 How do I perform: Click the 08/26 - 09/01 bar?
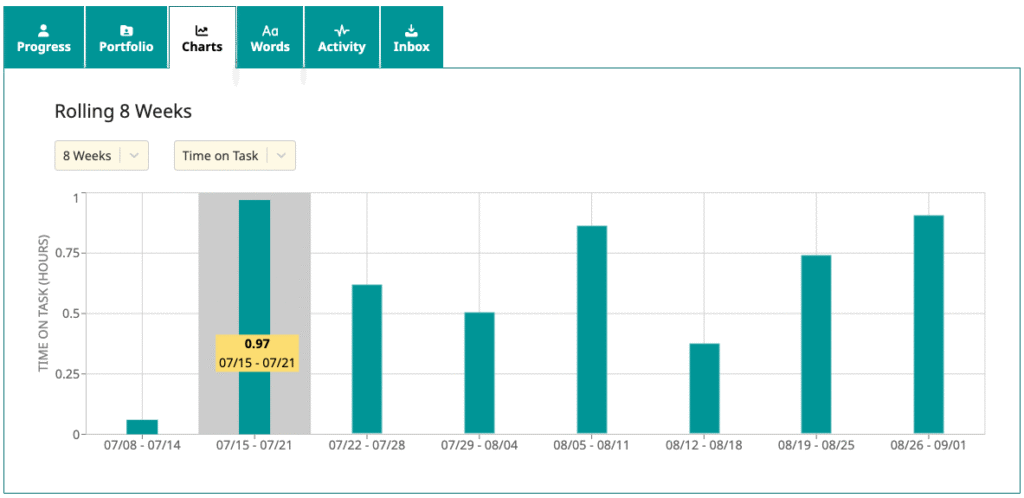tap(928, 324)
